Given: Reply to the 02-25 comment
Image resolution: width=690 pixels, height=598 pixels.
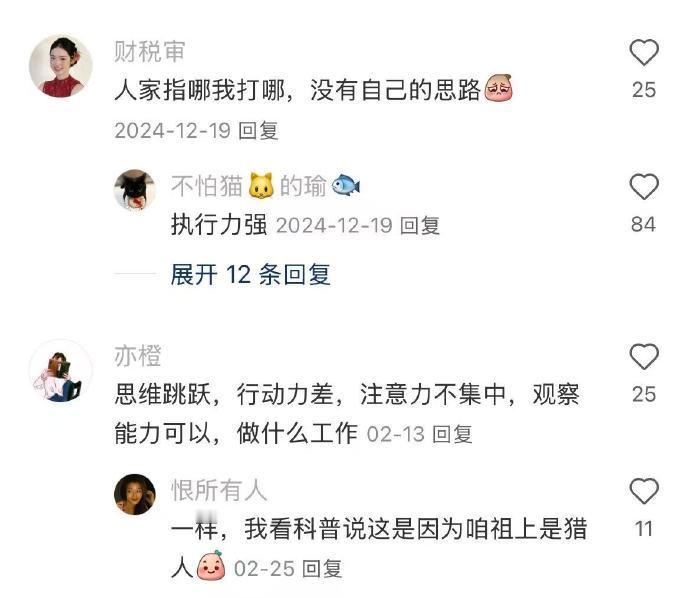Looking at the screenshot, I should click(323, 569).
